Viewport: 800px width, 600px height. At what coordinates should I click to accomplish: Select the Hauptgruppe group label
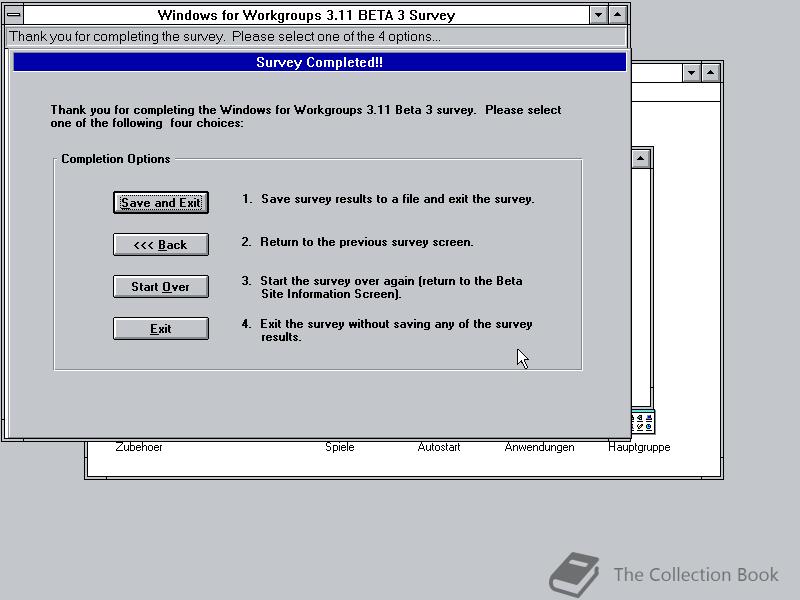point(639,447)
